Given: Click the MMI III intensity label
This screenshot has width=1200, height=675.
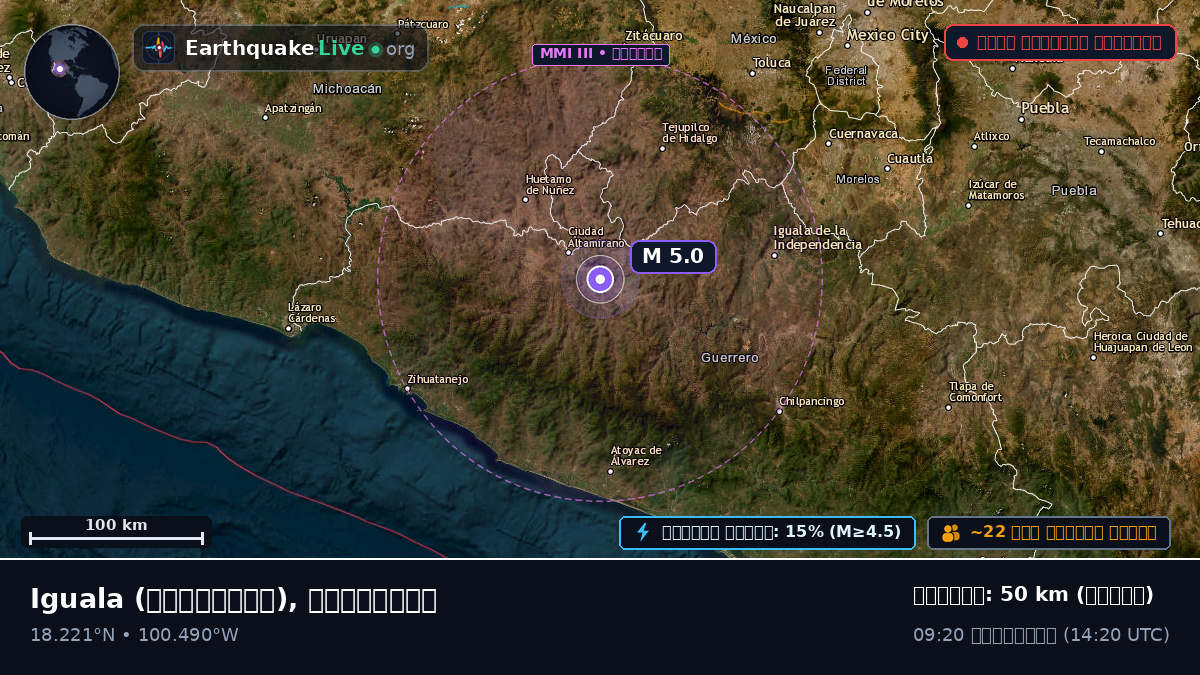Looking at the screenshot, I should click(600, 54).
